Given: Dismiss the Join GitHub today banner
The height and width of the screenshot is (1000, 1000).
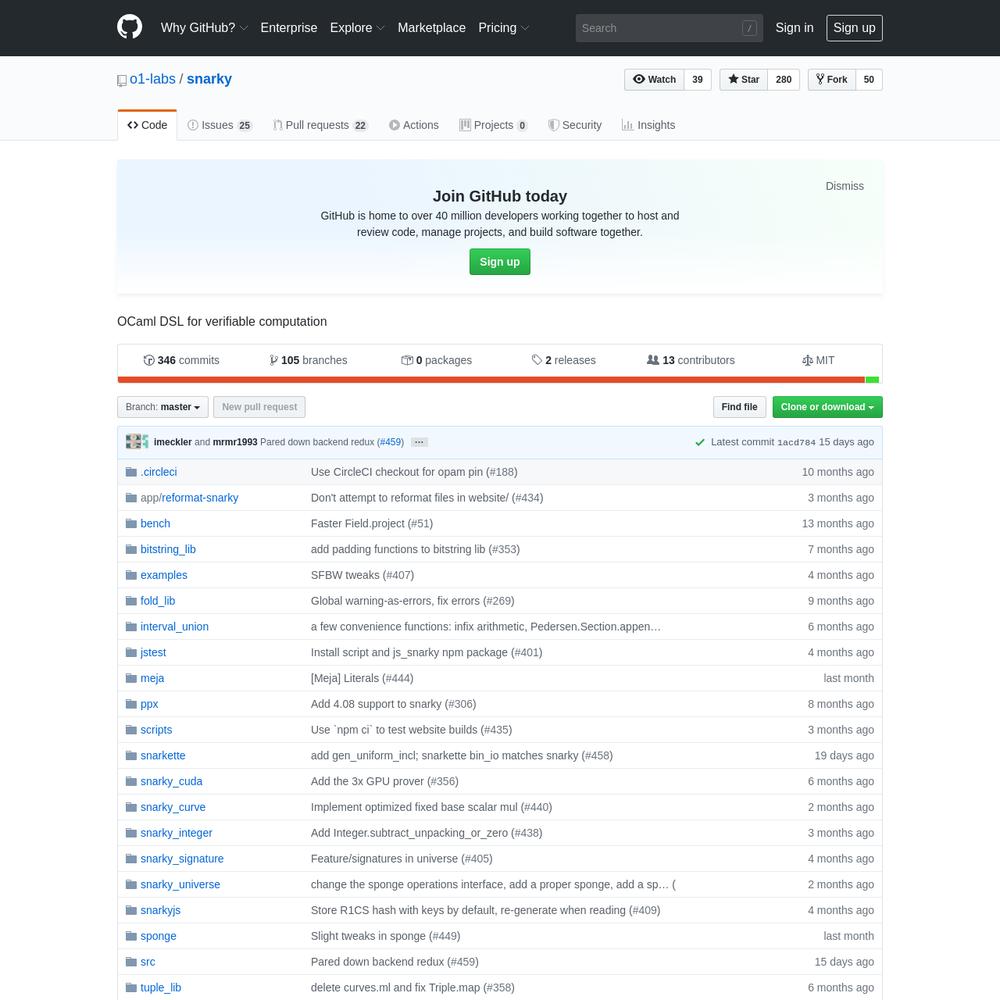Looking at the screenshot, I should (x=844, y=186).
